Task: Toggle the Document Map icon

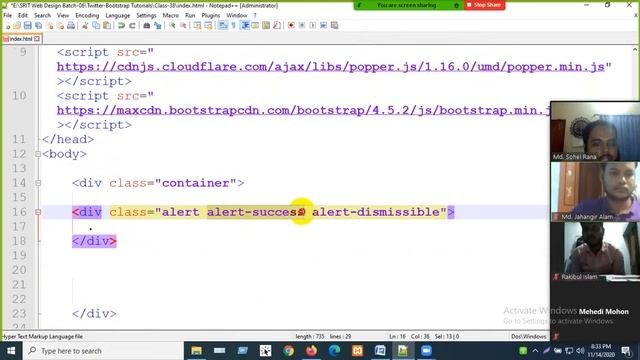Action: pyautogui.click(x=266, y=25)
